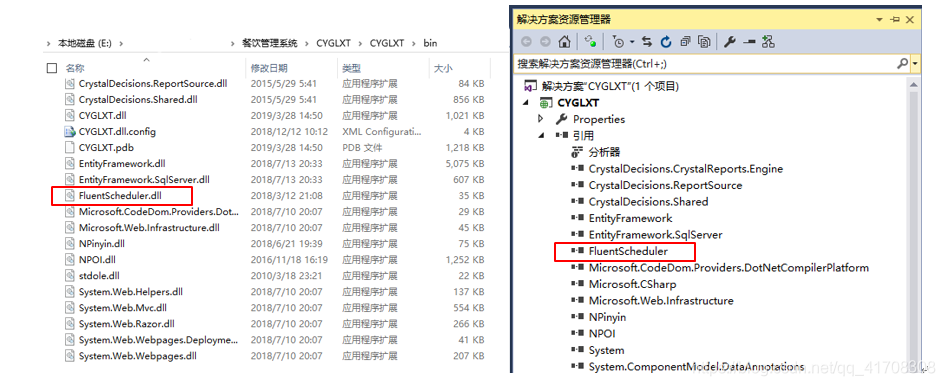Sort files by the 类型 column header
This screenshot has width=945, height=386.
[x=351, y=68]
